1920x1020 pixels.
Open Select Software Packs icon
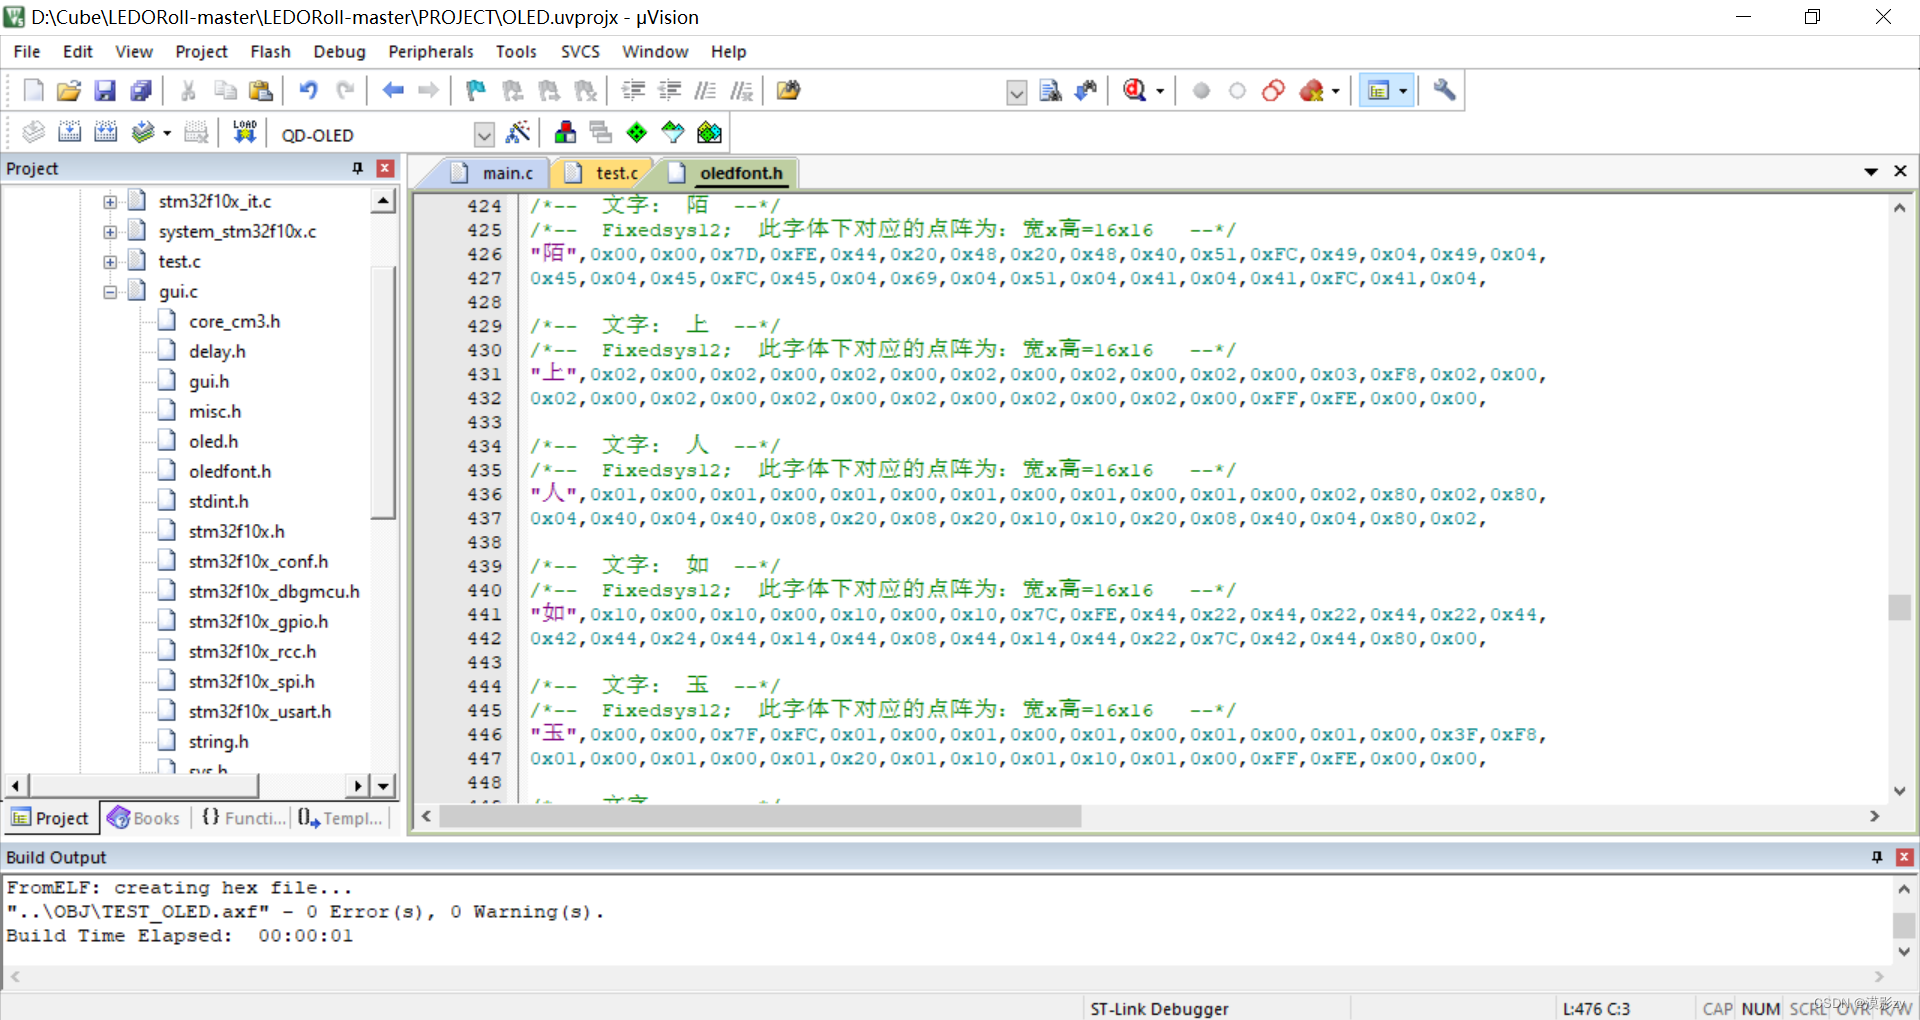pos(673,132)
